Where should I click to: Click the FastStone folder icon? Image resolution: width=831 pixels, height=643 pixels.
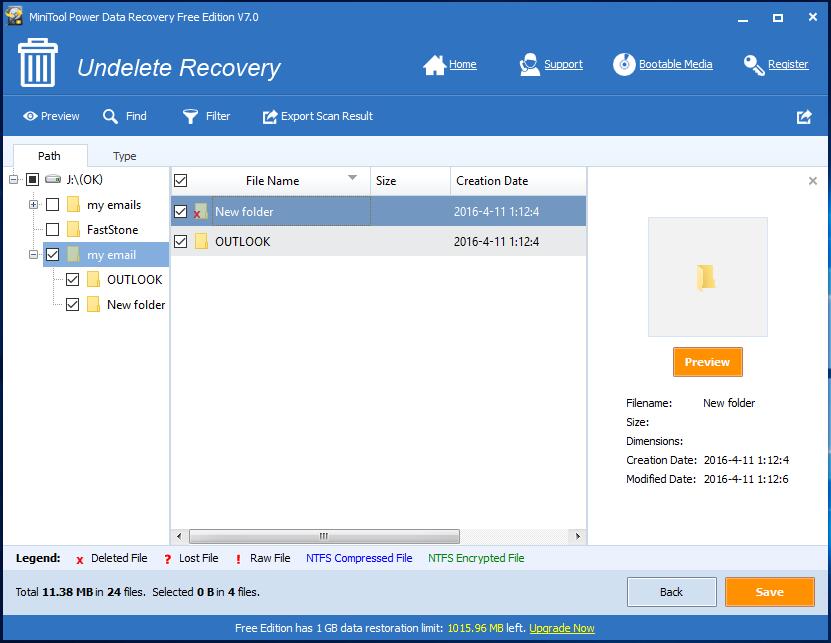tap(74, 230)
